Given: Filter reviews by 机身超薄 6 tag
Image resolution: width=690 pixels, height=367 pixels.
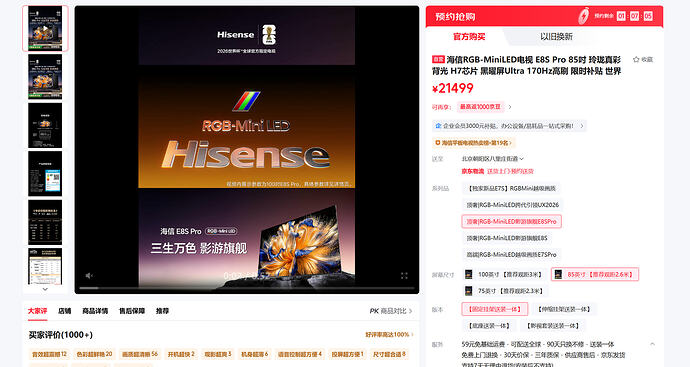Looking at the screenshot, I should coord(254,354).
